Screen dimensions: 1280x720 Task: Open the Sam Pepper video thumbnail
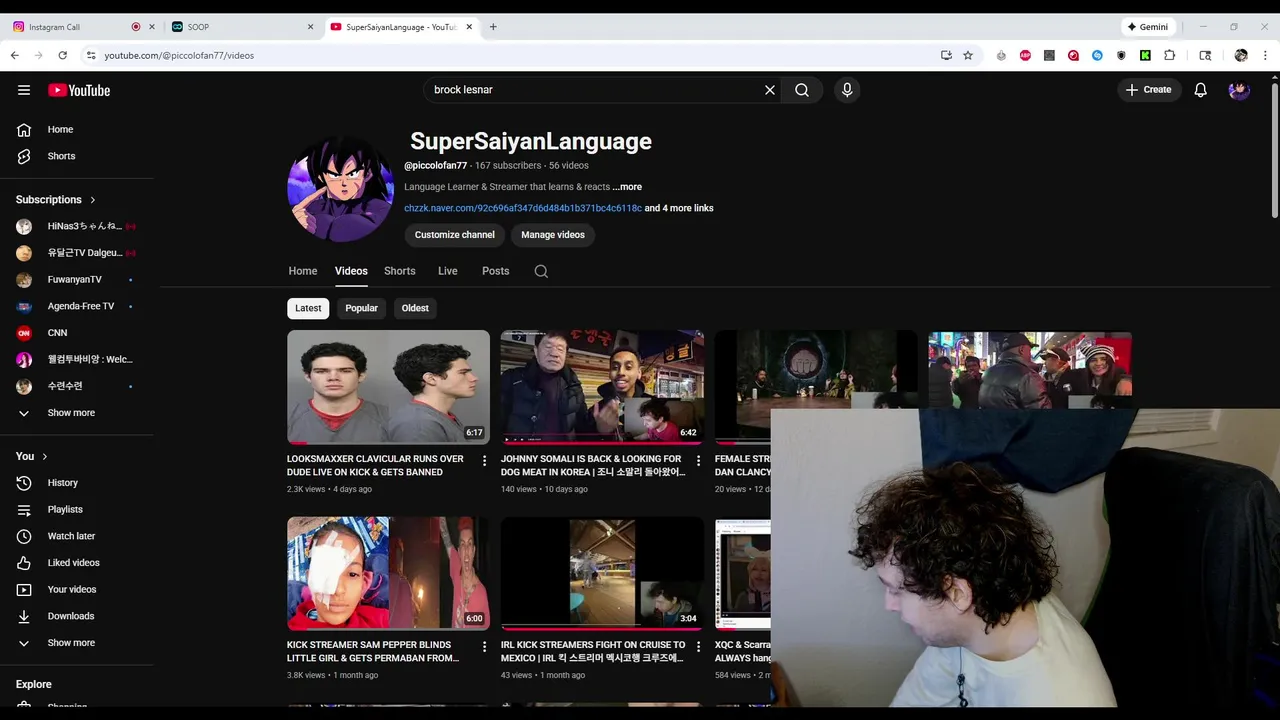388,573
